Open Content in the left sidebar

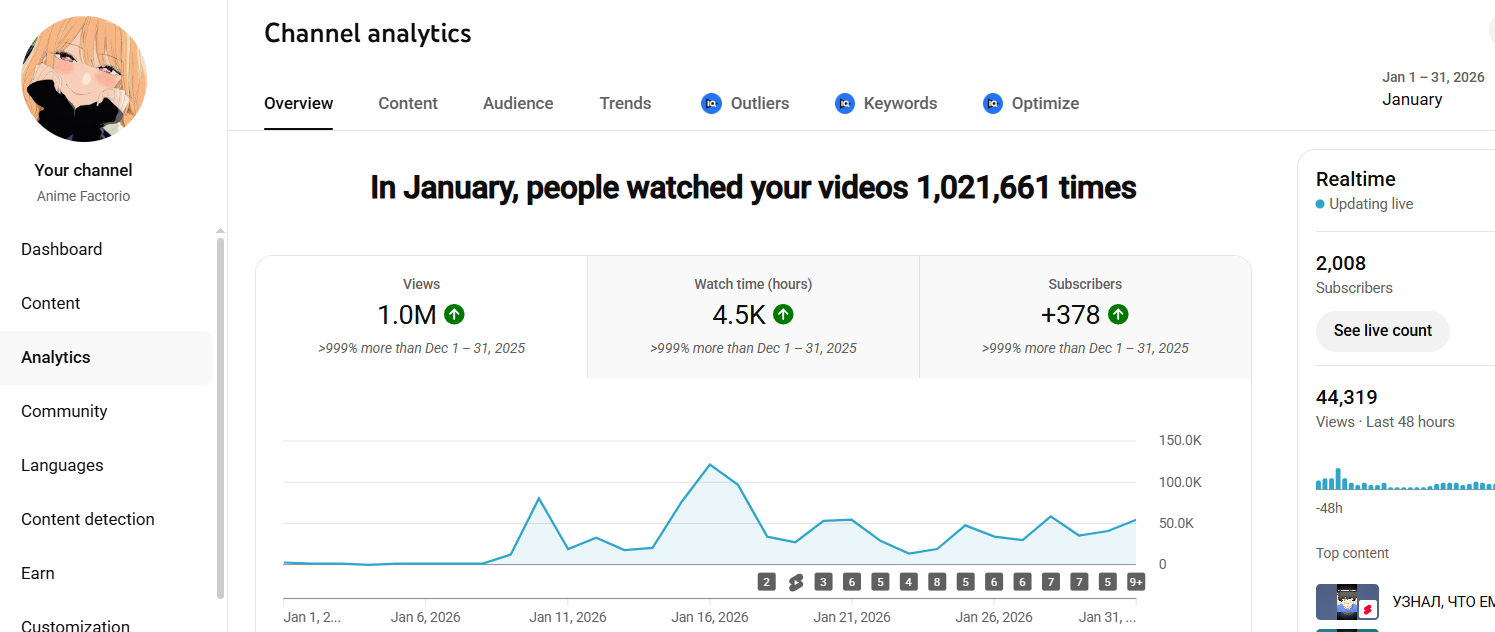[106, 303]
